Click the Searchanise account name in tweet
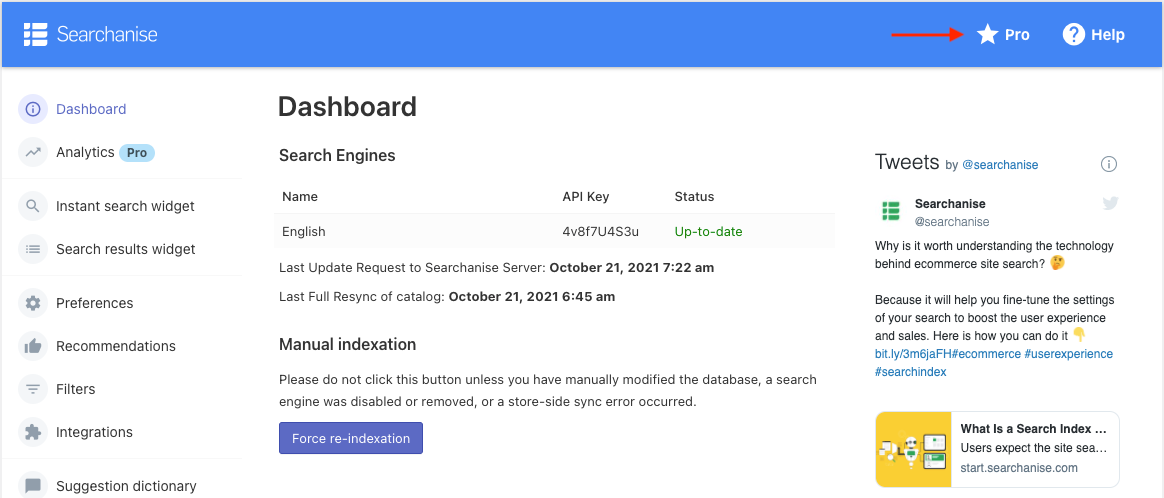 [950, 203]
